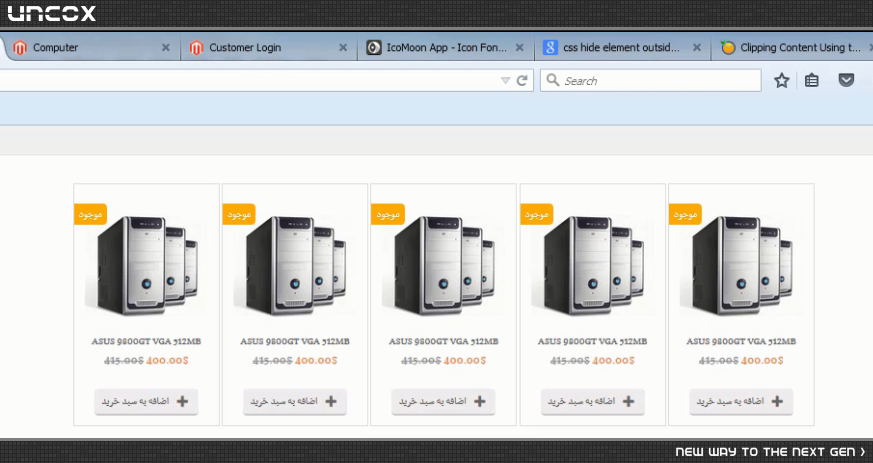Show bookmarks list icon
873x463 pixels.
[812, 81]
